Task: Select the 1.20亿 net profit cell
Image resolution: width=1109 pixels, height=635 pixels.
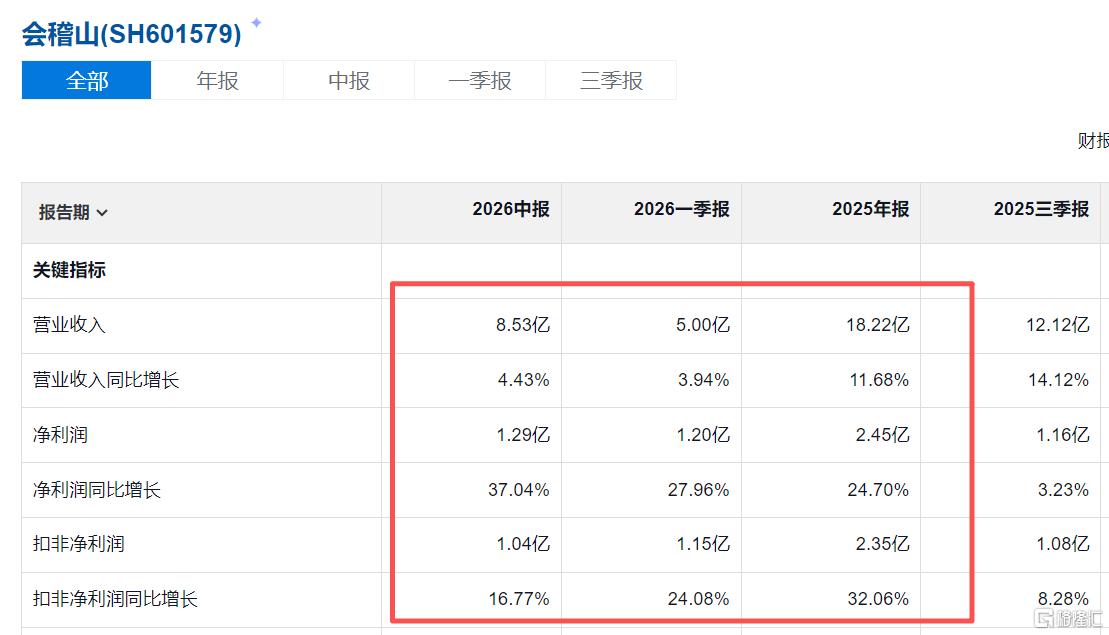Action: 703,434
